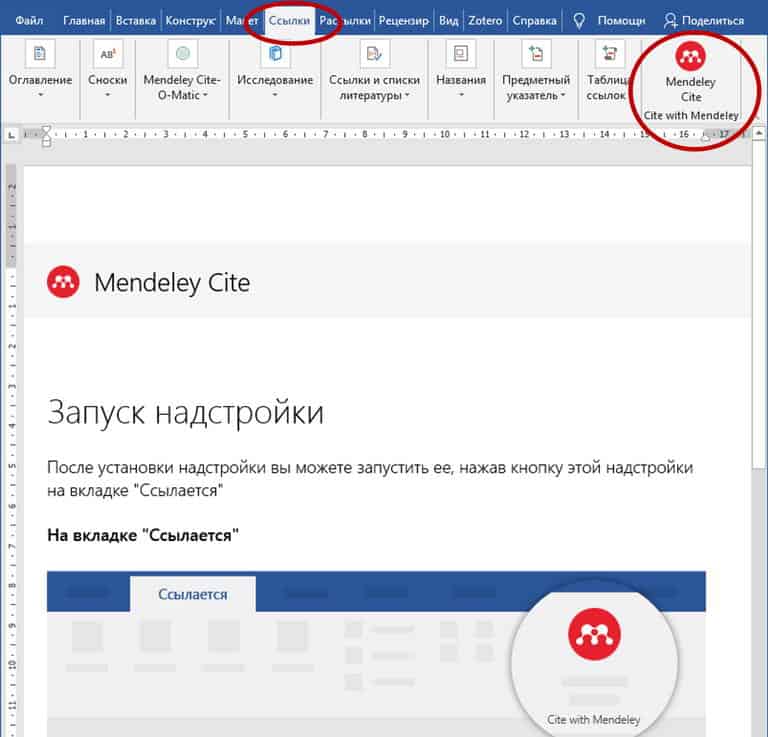Image resolution: width=768 pixels, height=737 pixels.
Task: Click the tab stop selector at ruler corner
Action: (12, 135)
